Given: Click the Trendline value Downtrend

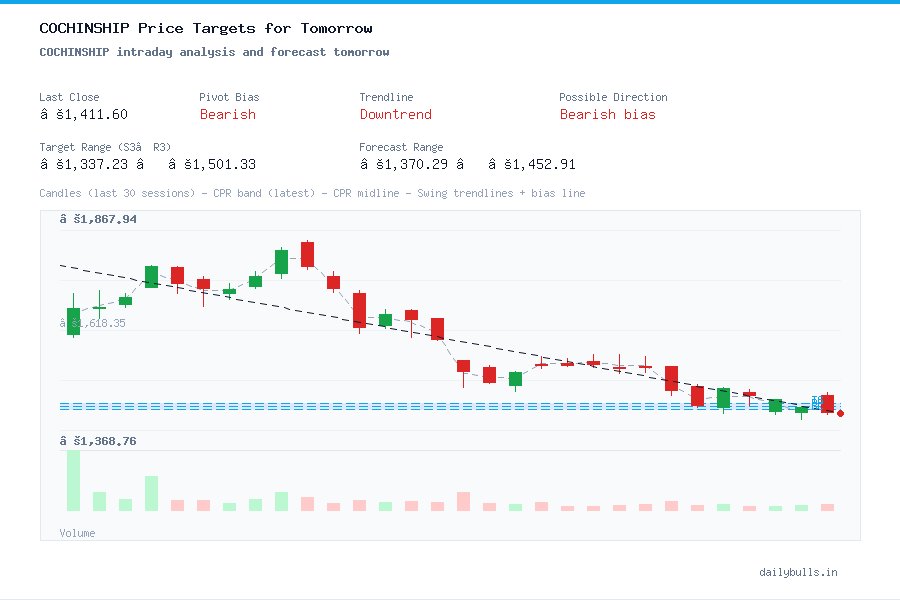Looking at the screenshot, I should click(x=395, y=114).
